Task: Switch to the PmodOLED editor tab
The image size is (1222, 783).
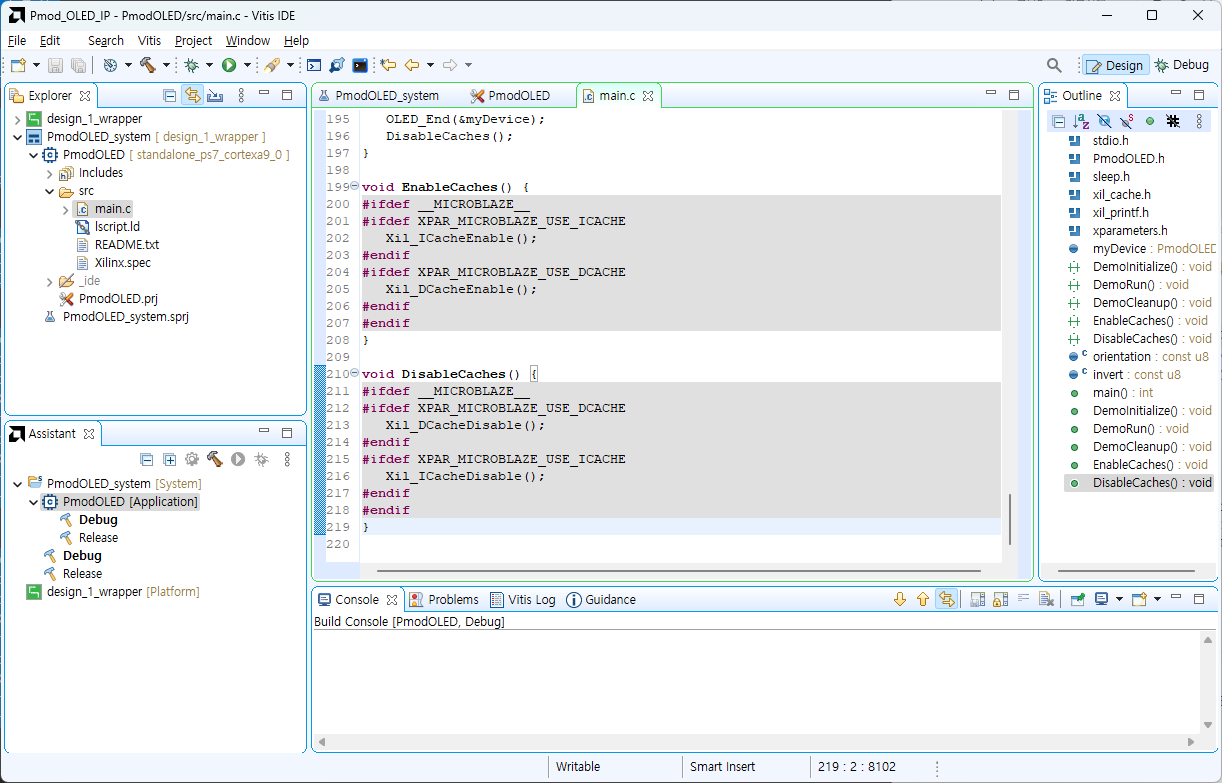Action: coord(511,96)
